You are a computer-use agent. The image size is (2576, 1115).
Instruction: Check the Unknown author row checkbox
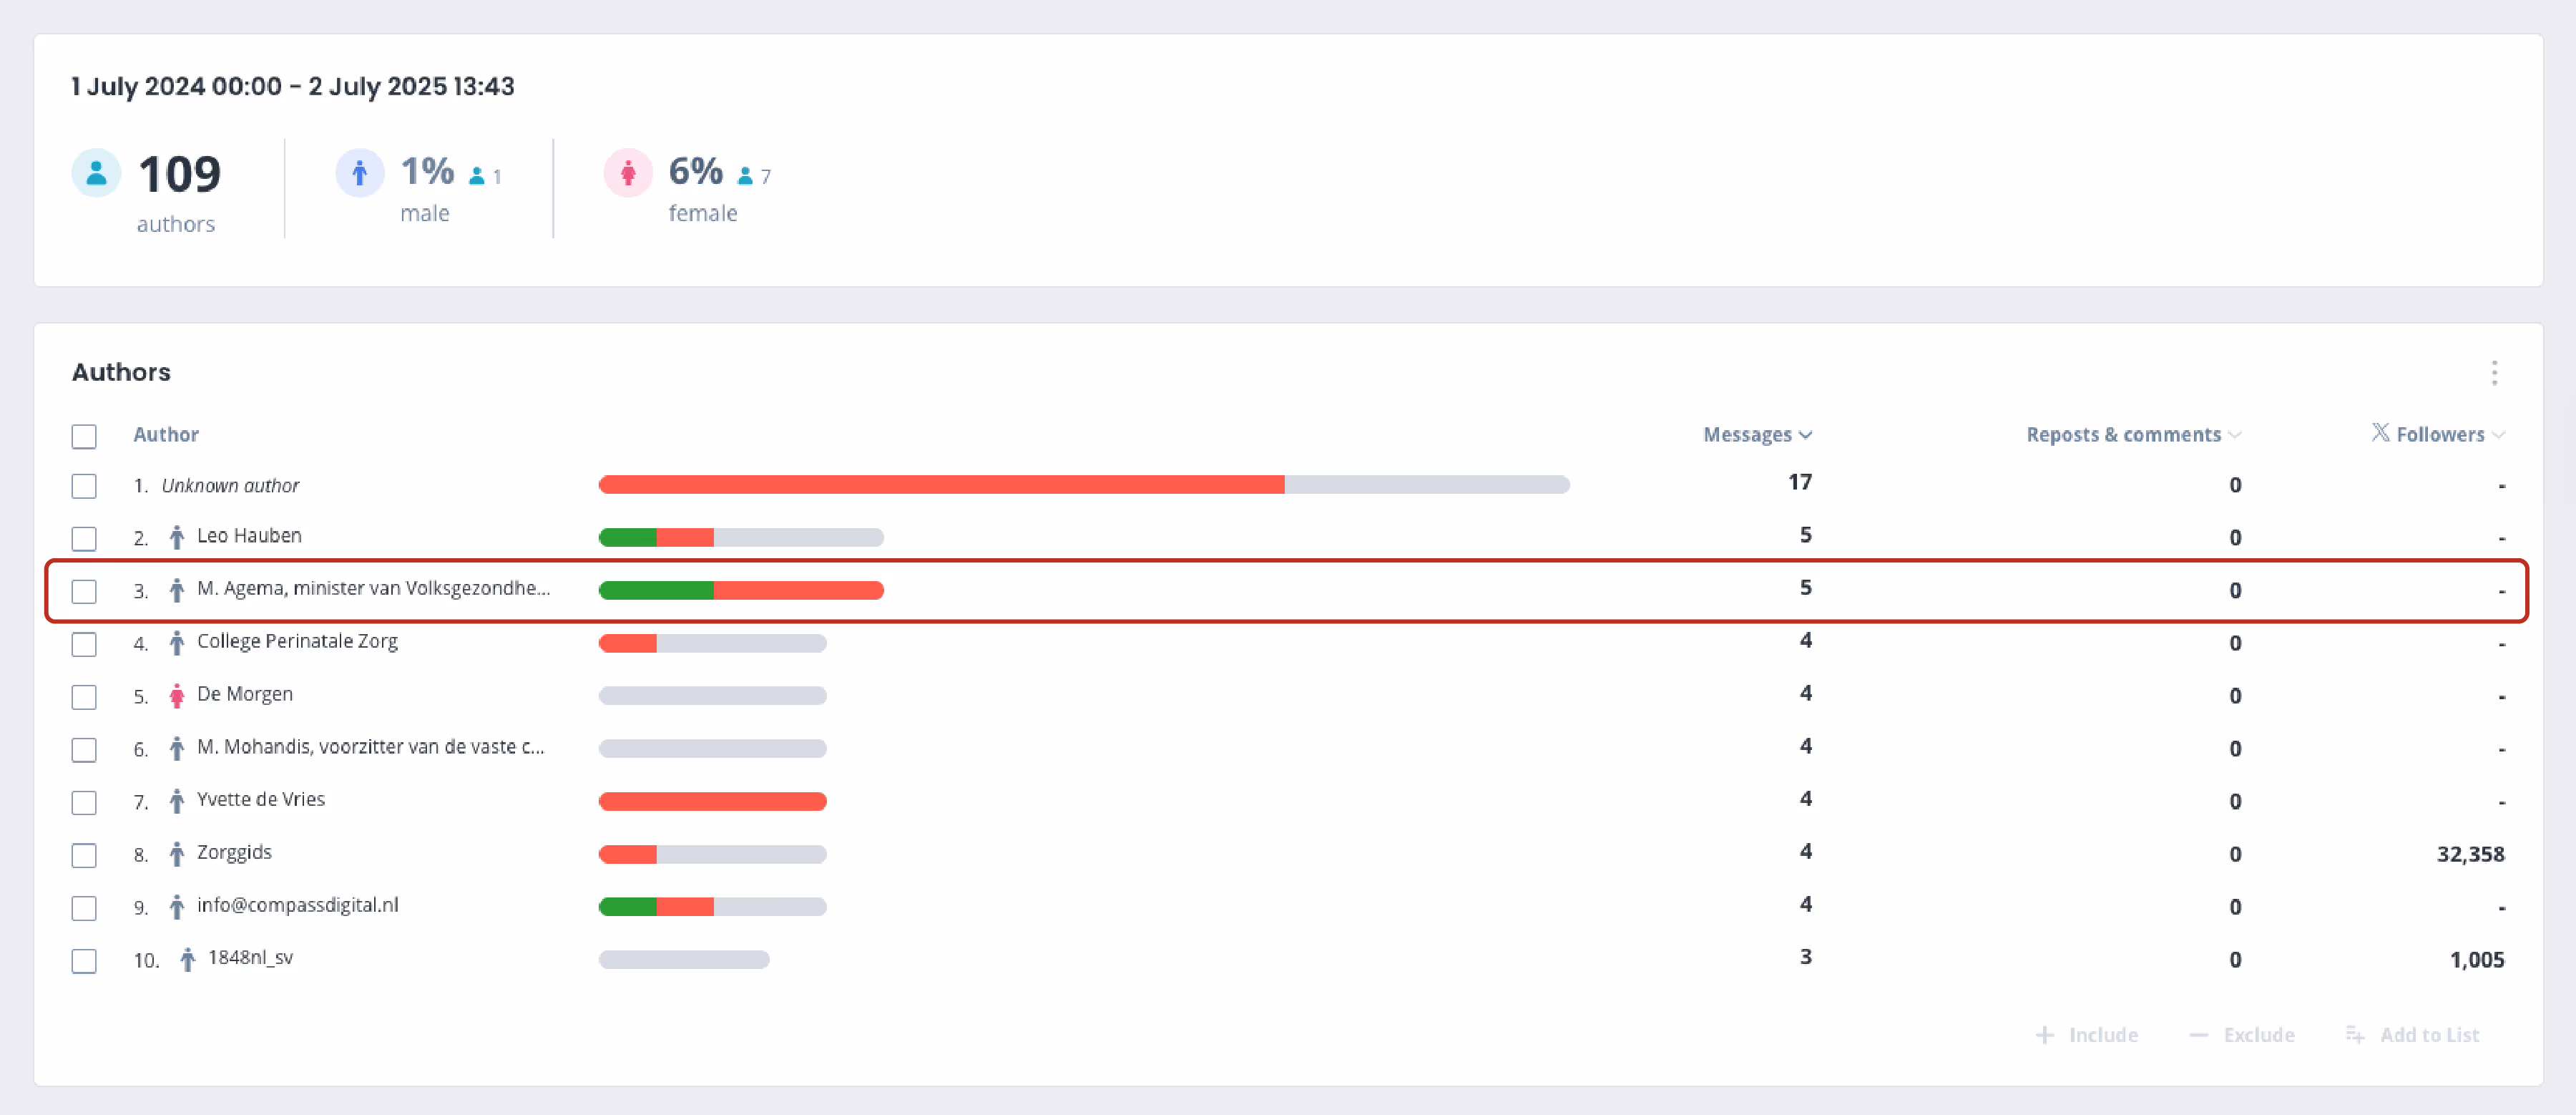84,486
